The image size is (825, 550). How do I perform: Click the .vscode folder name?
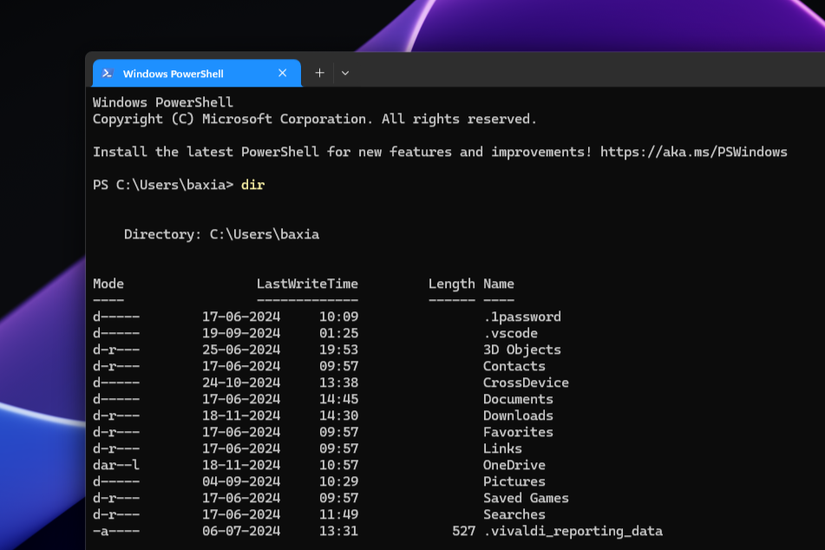click(510, 333)
